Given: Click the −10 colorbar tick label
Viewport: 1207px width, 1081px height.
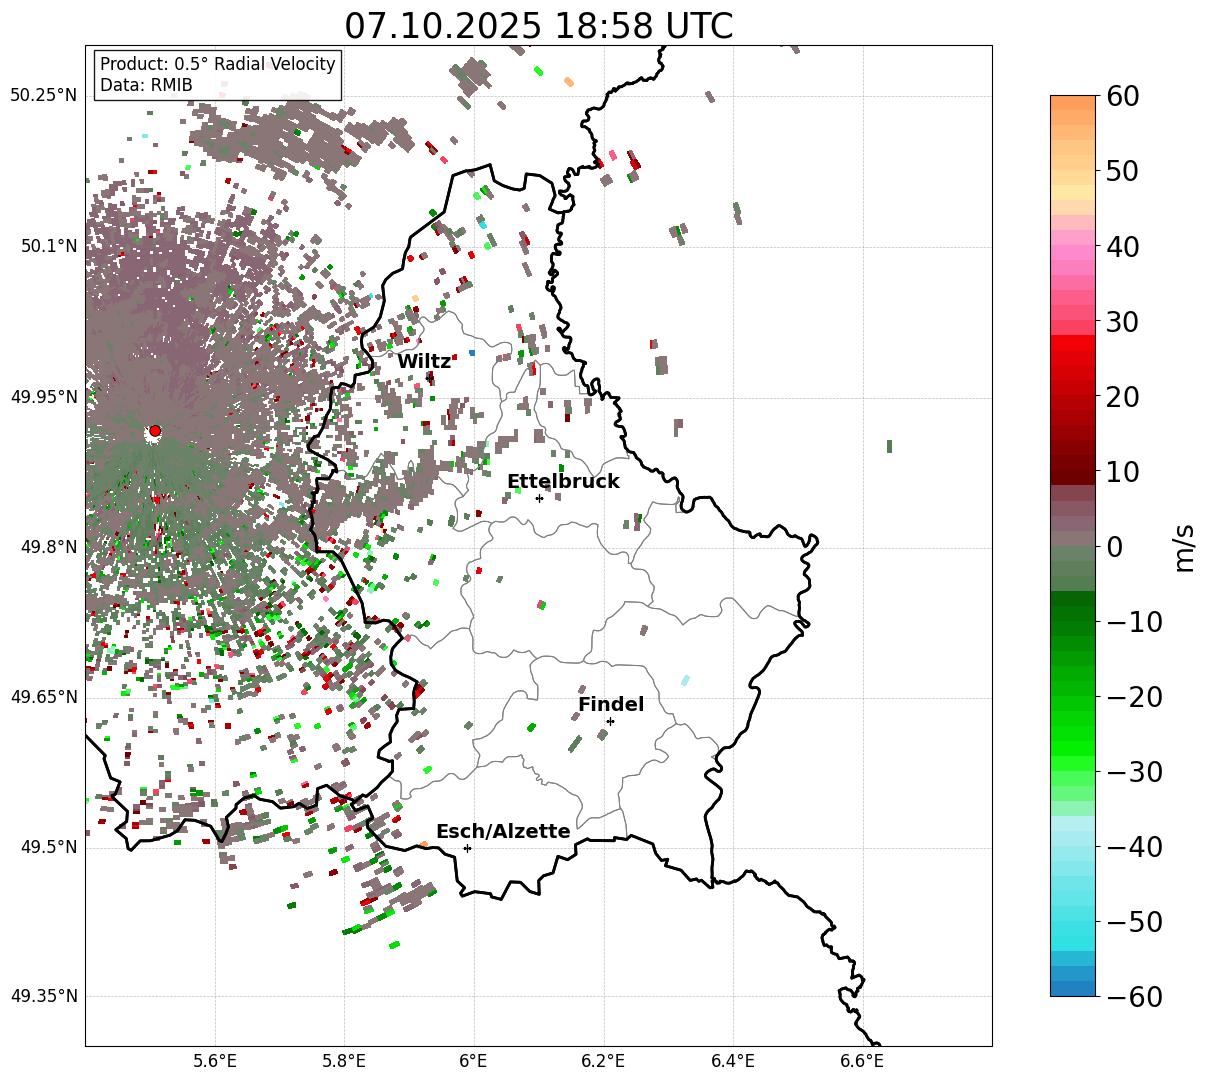Looking at the screenshot, I should 1135,622.
